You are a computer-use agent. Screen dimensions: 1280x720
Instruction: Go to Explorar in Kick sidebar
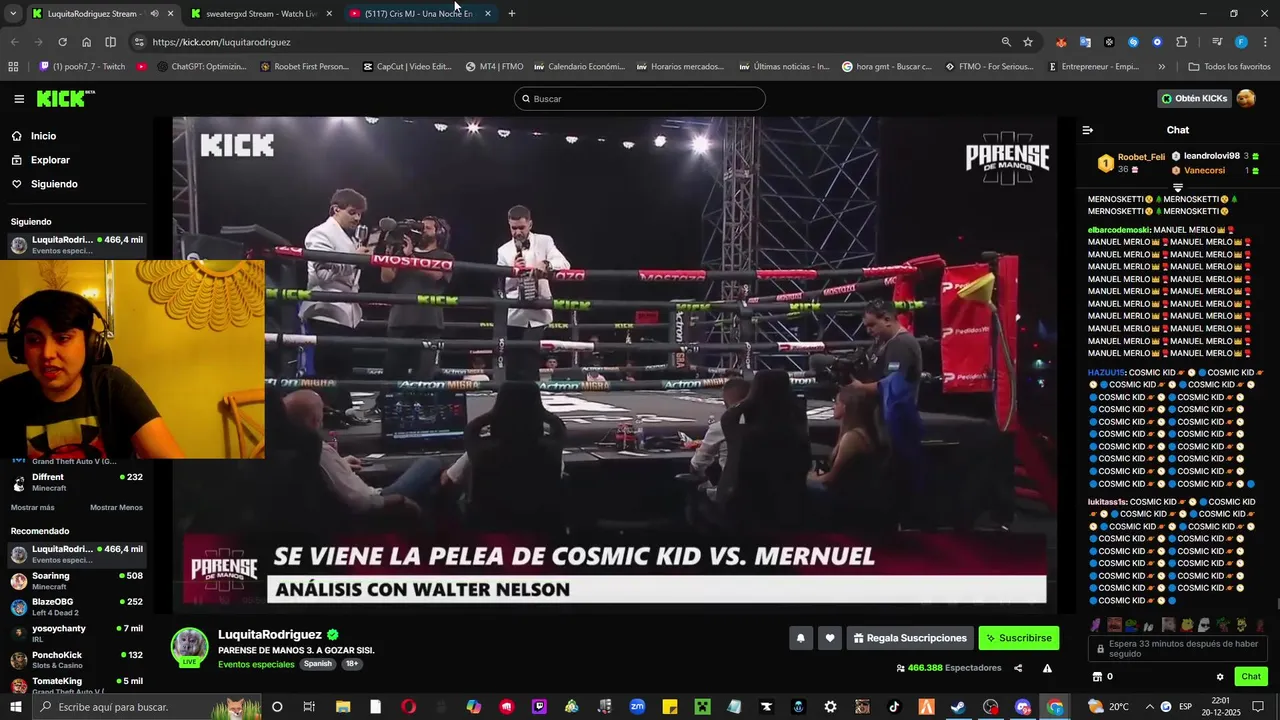click(50, 160)
